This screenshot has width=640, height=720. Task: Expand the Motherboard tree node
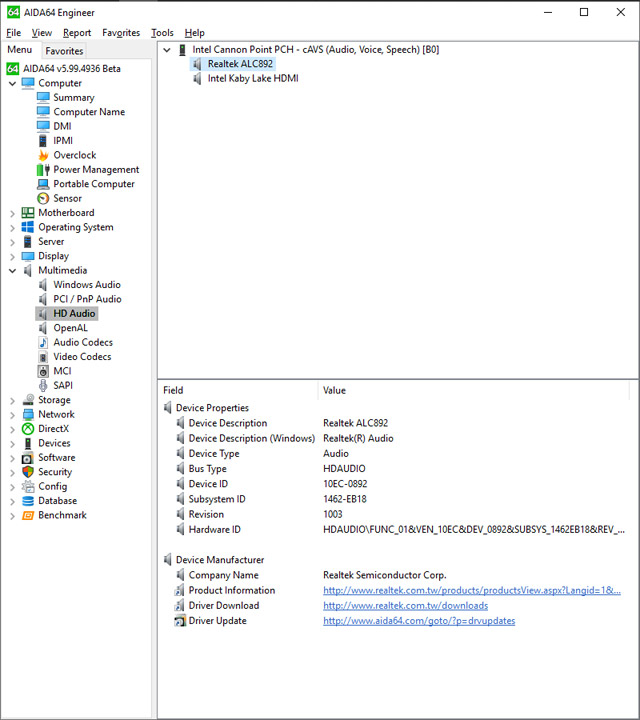[x=12, y=213]
